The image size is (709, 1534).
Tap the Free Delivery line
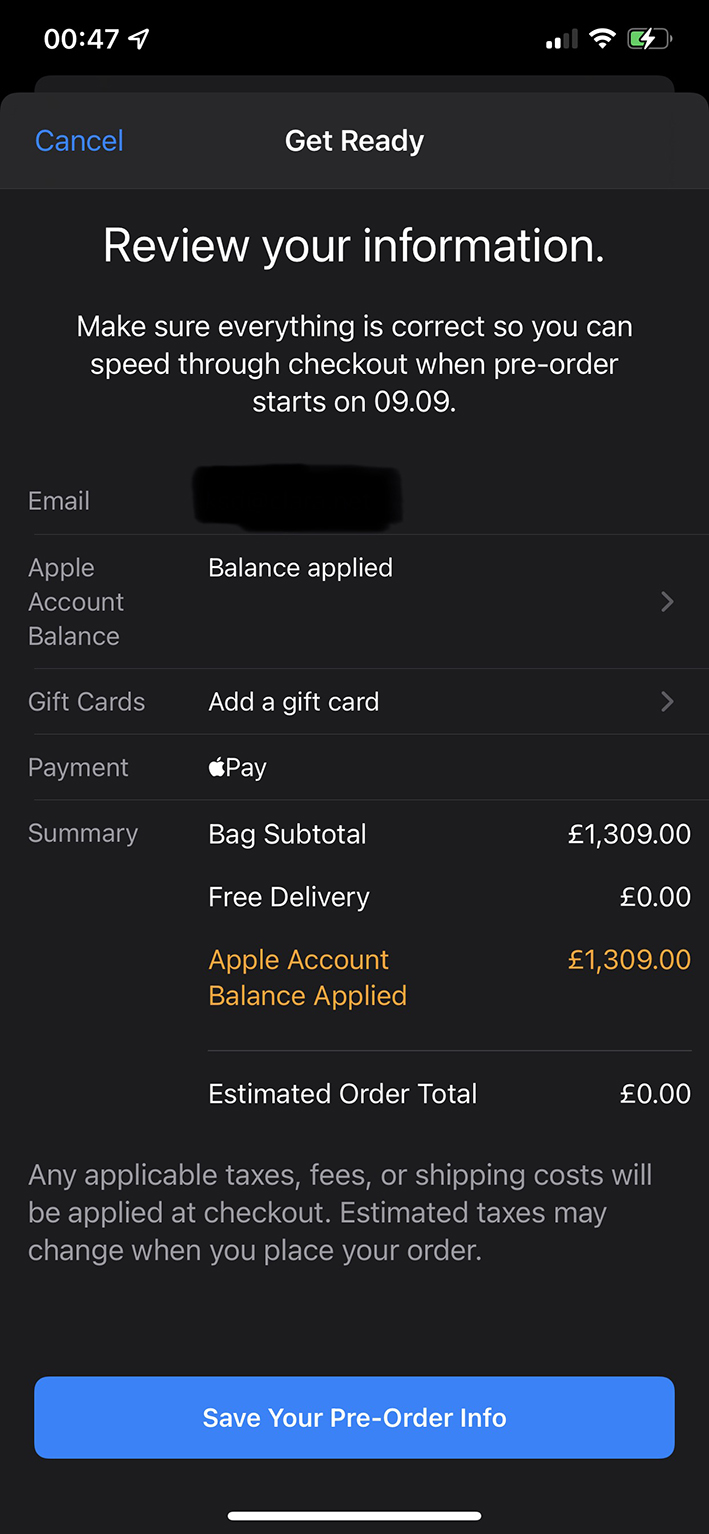288,897
